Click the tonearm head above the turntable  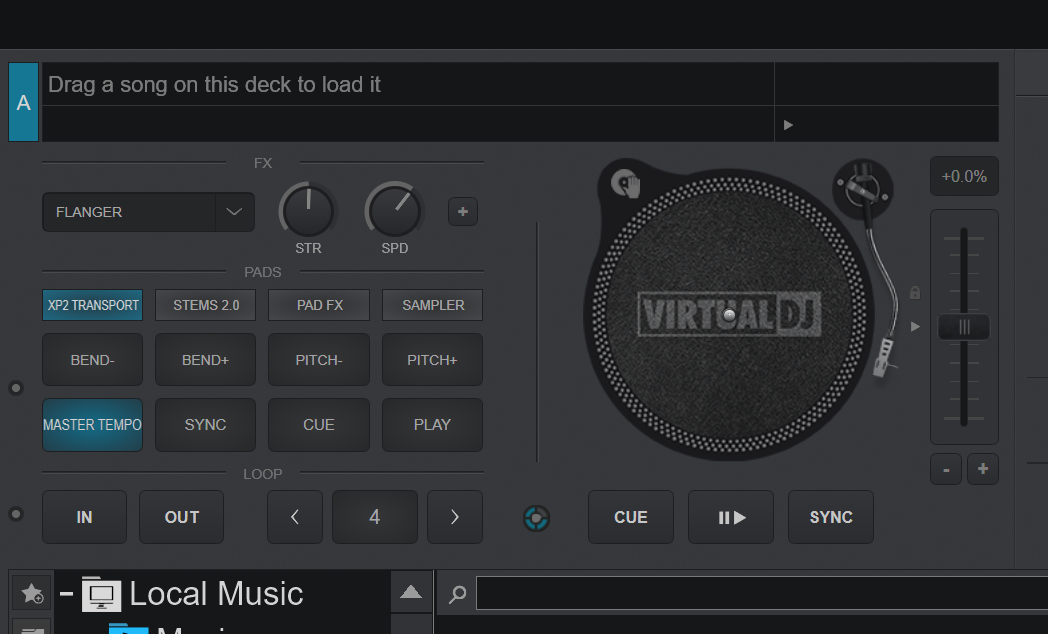862,189
